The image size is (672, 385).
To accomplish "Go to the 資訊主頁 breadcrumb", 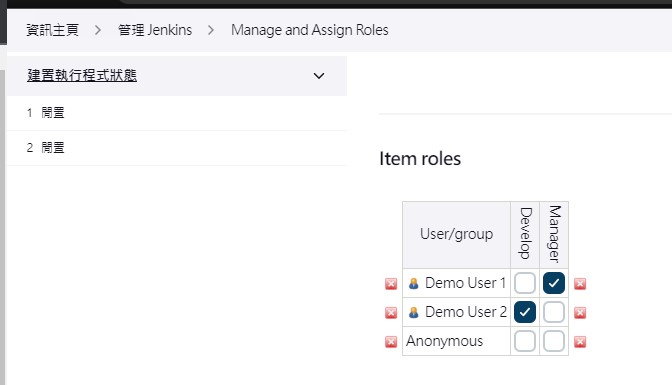I will (53, 30).
